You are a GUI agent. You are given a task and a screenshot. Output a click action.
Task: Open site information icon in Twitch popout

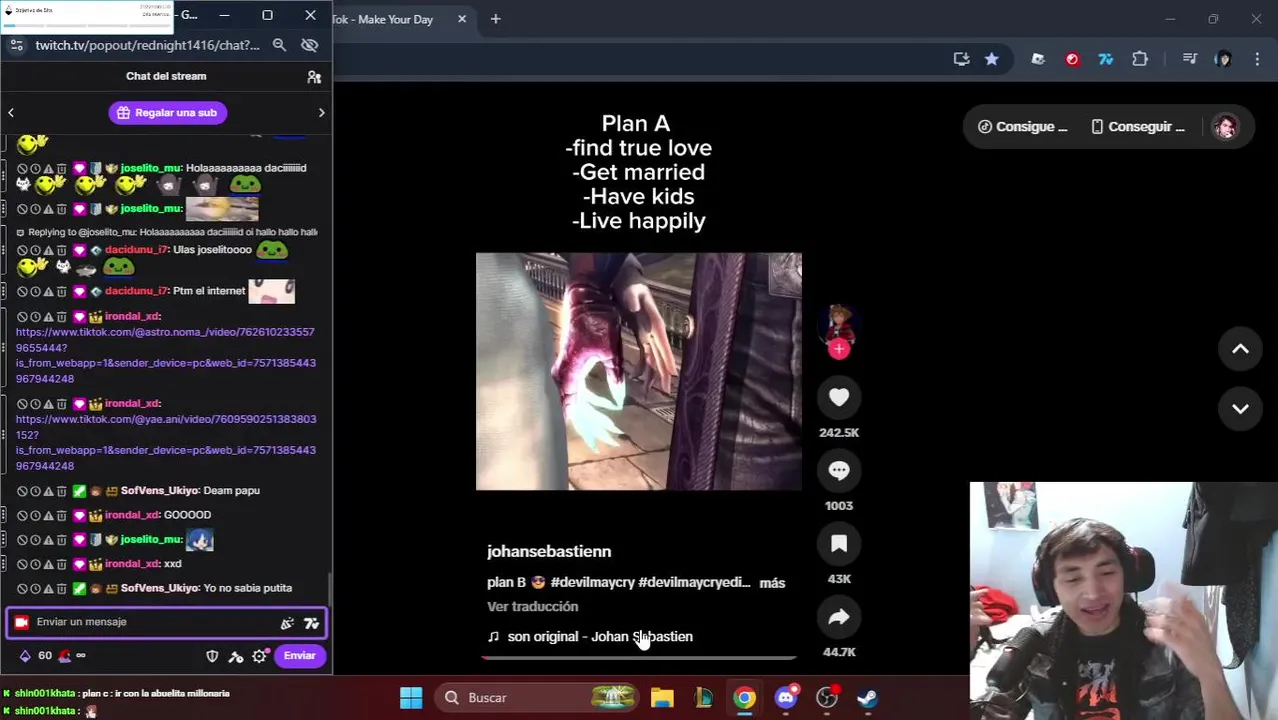coord(16,45)
